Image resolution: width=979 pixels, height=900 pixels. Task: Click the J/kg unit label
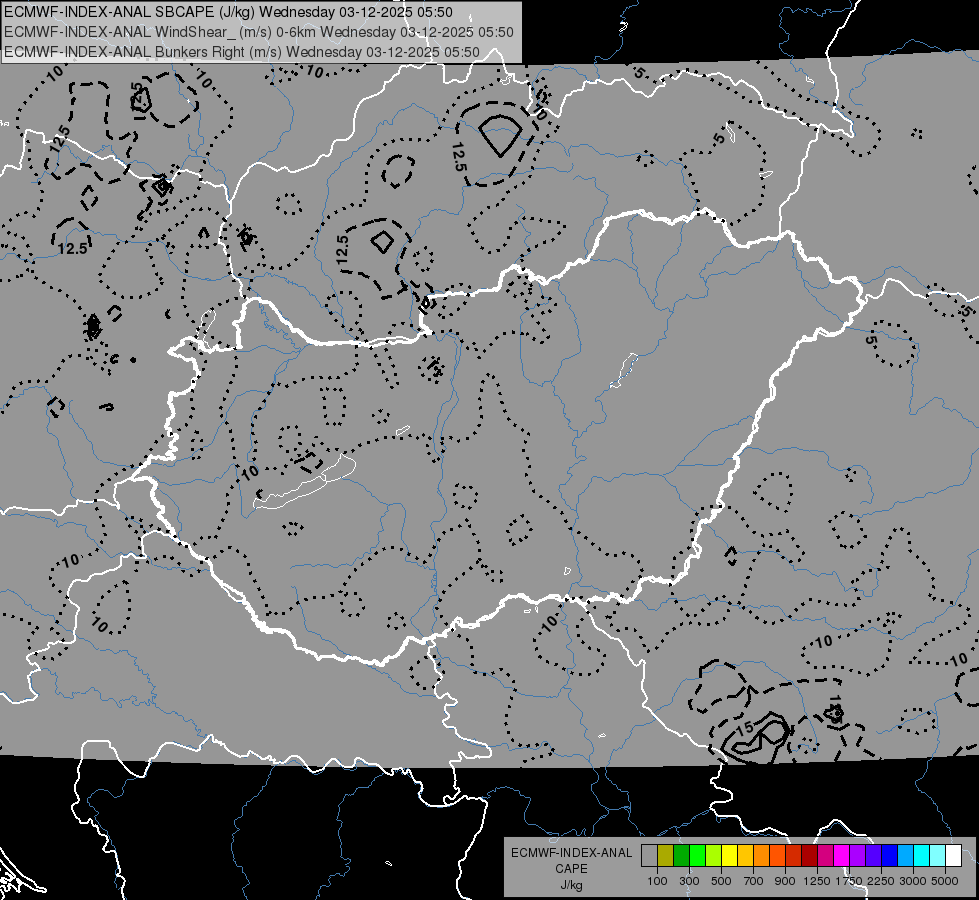point(572,885)
